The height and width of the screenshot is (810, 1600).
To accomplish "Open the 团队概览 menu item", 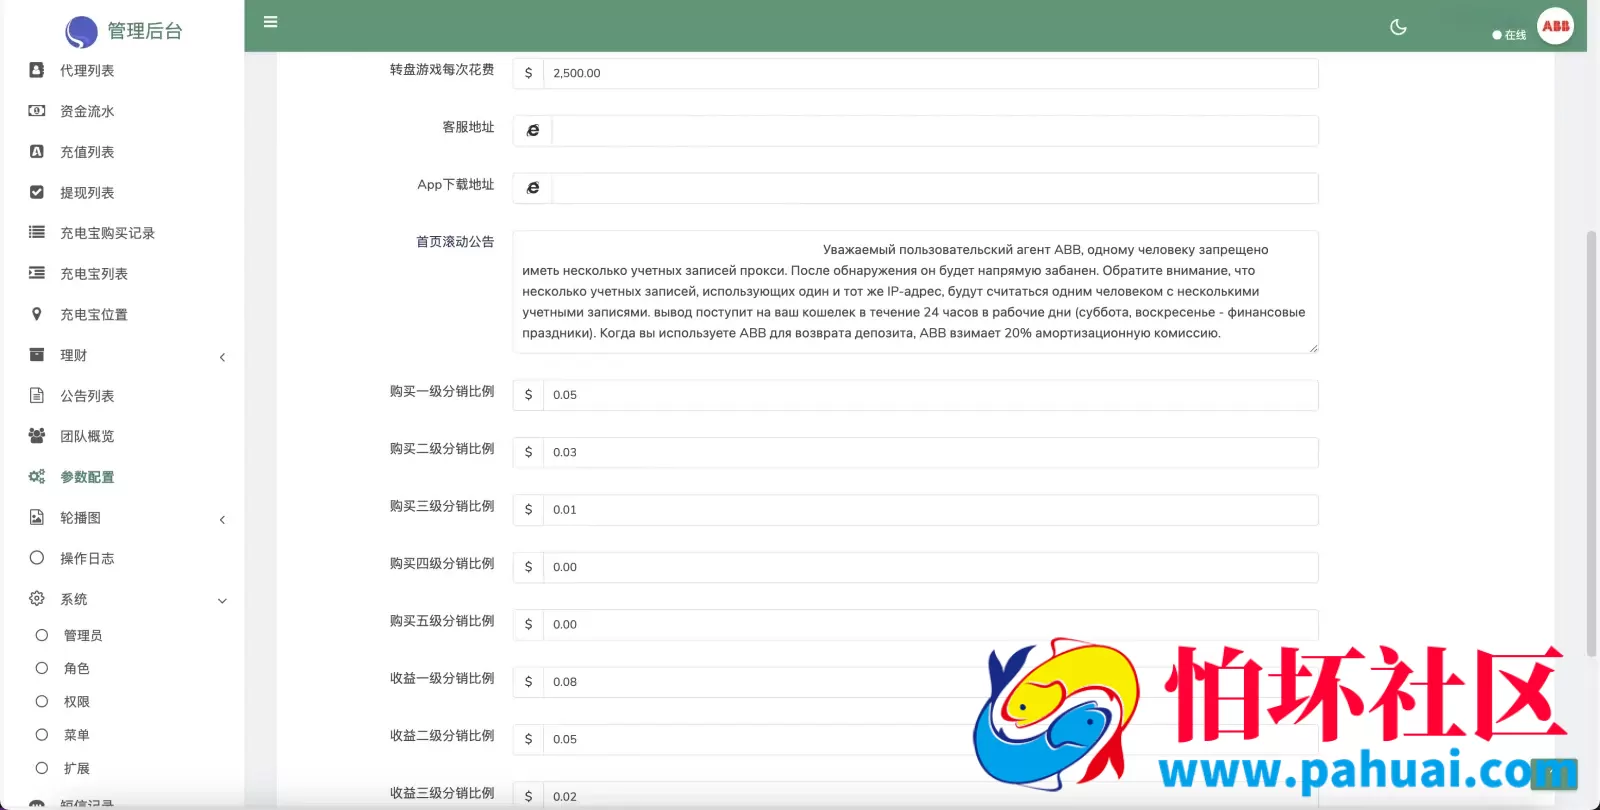I will (x=87, y=437).
